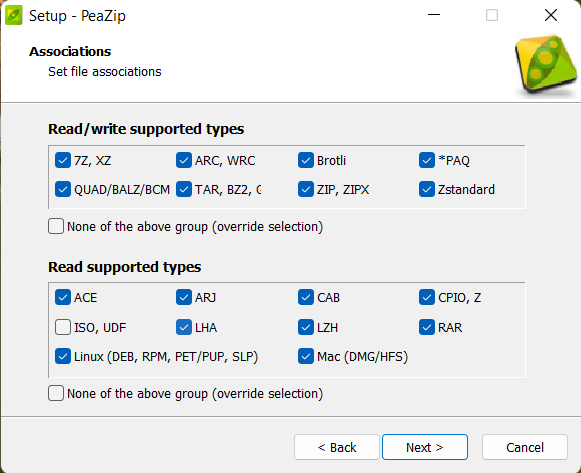Uncheck the LHA checkbox

click(x=184, y=327)
